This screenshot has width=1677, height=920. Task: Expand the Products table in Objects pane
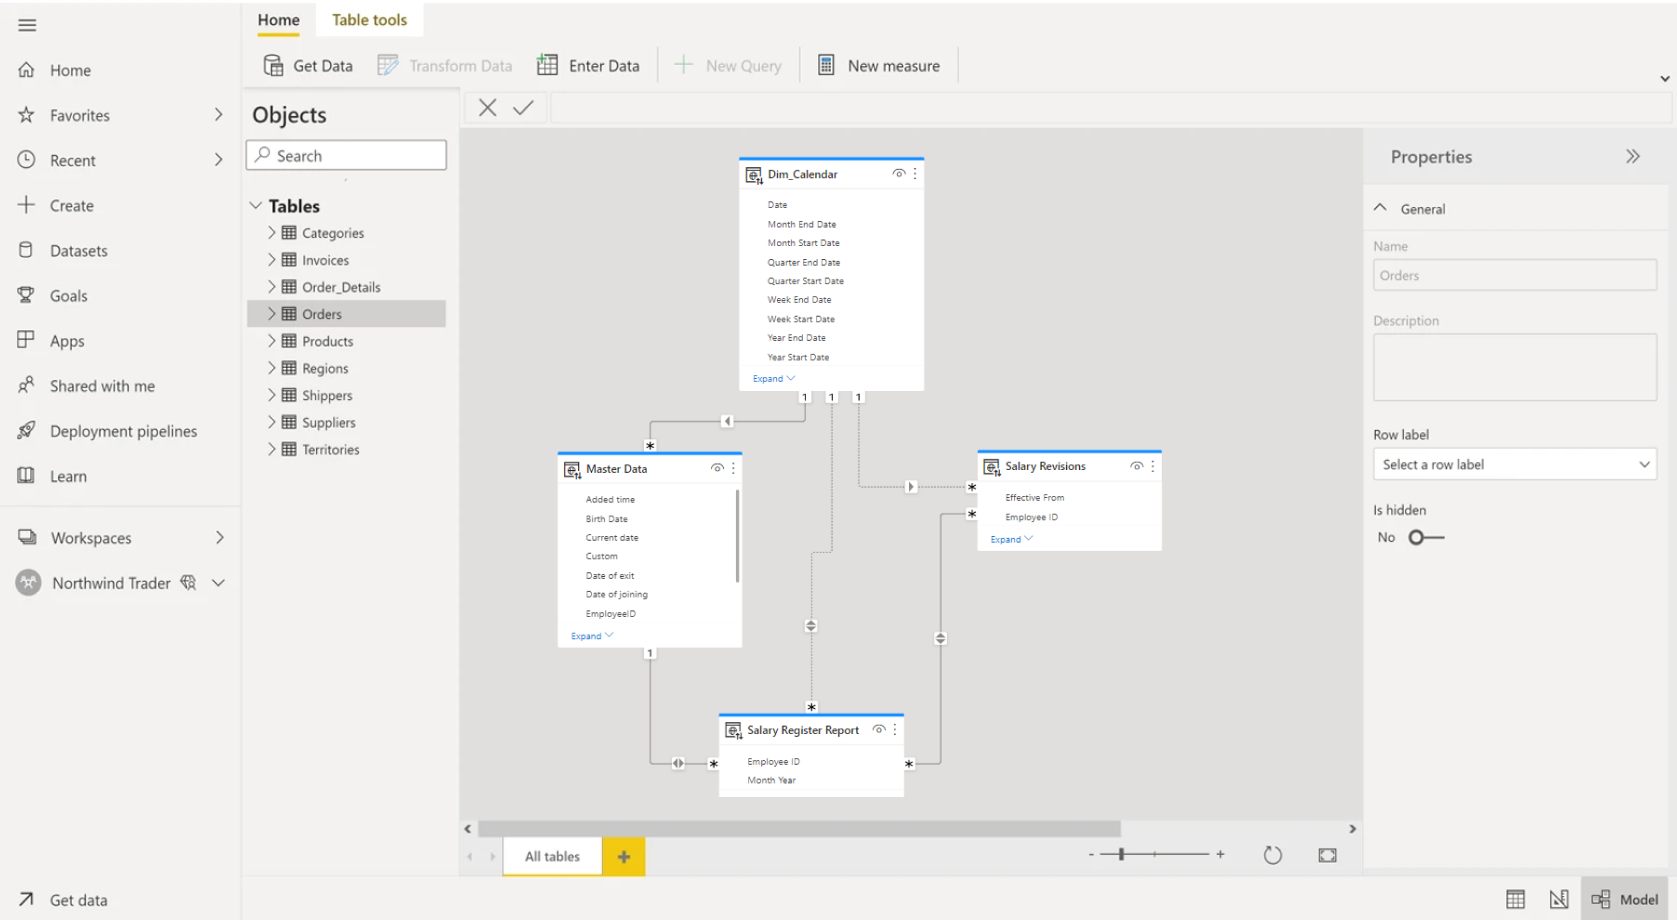pyautogui.click(x=271, y=340)
